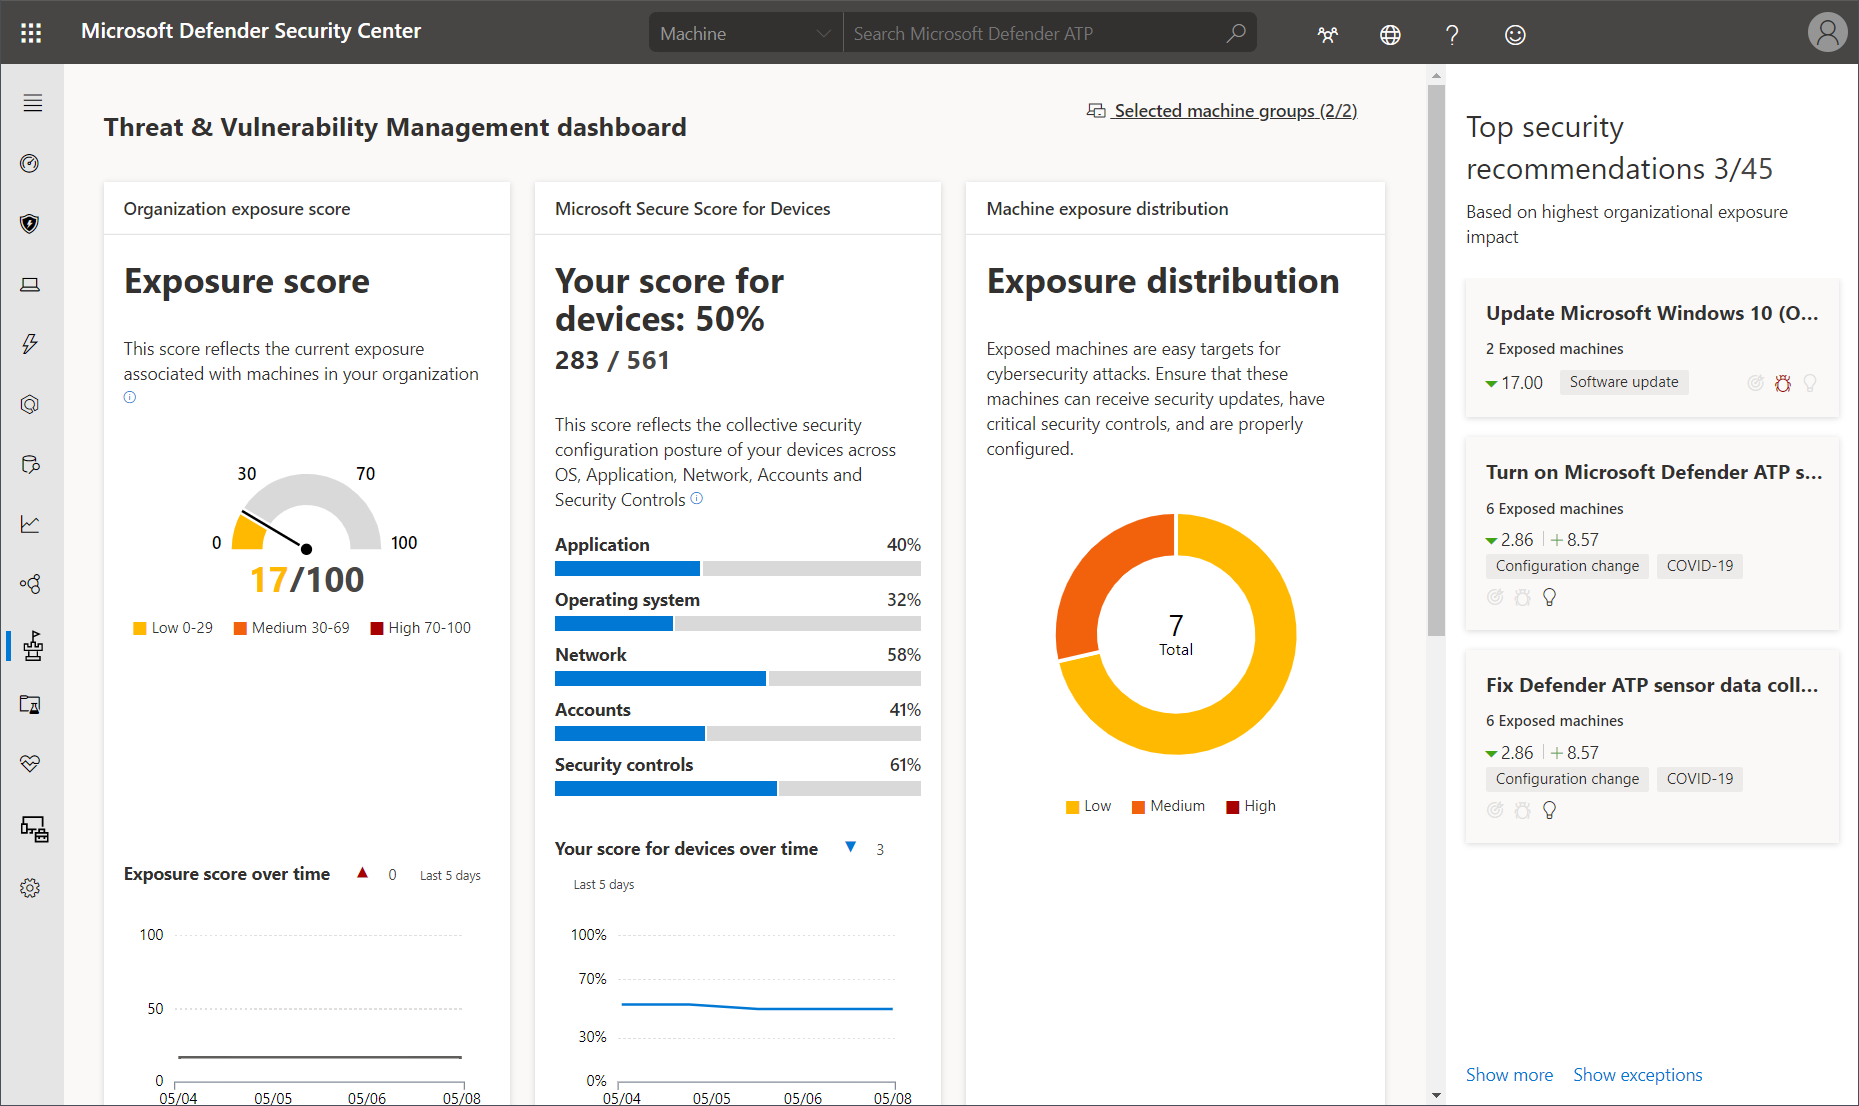Open the Alerts queue lightning icon
Image resolution: width=1859 pixels, height=1106 pixels.
tap(30, 344)
